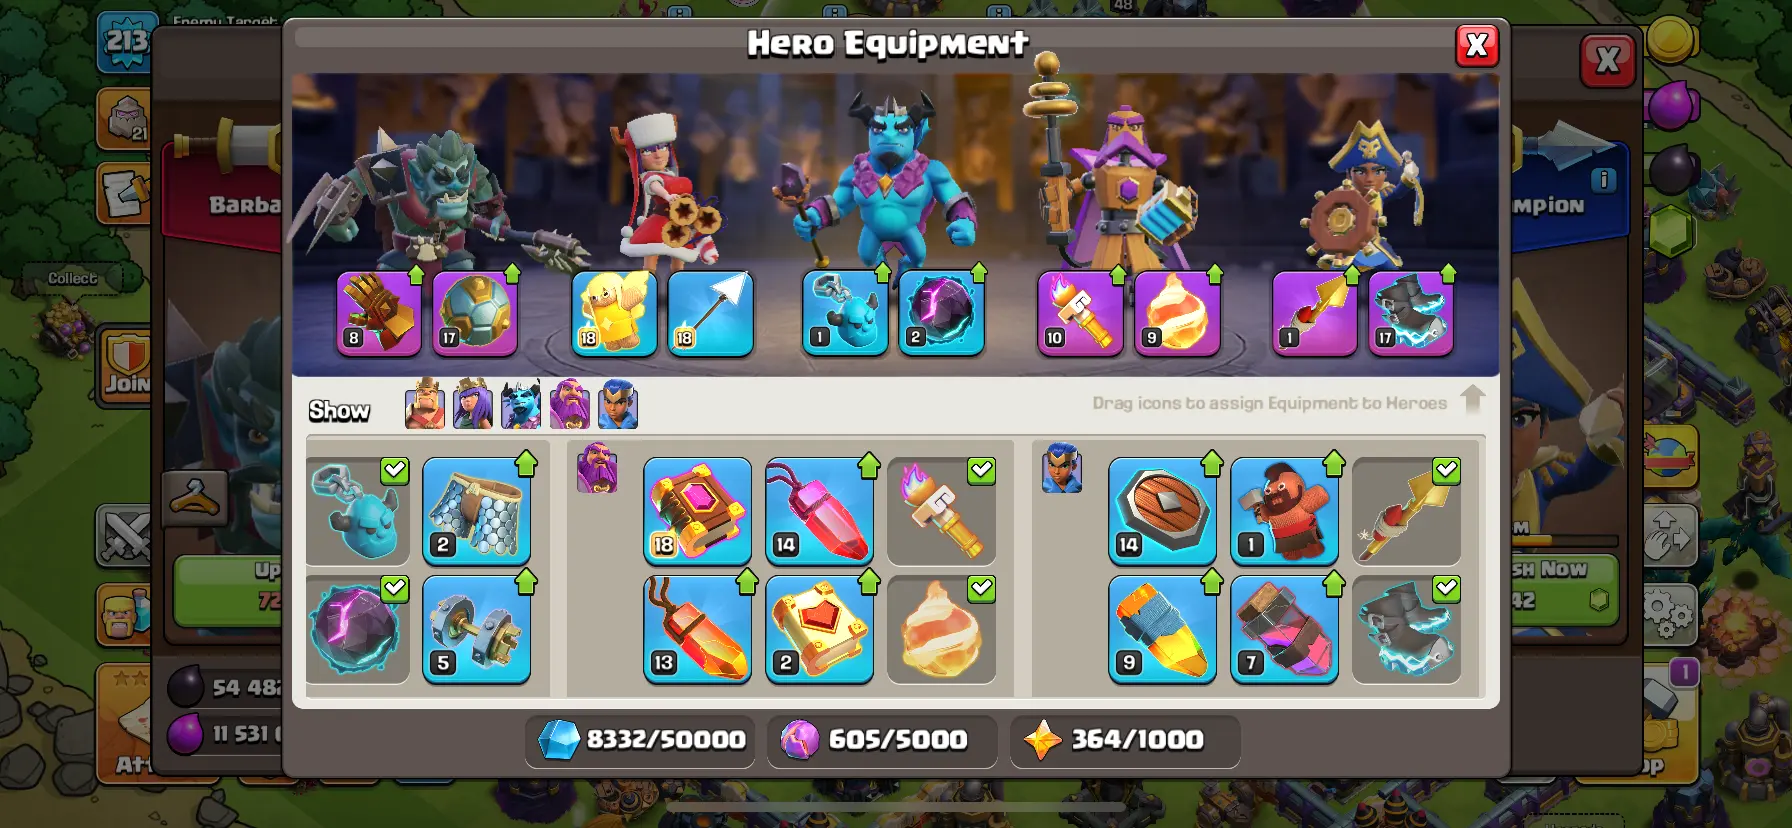Filter by Barbarian King portrait
1792x828 pixels.
tap(425, 404)
